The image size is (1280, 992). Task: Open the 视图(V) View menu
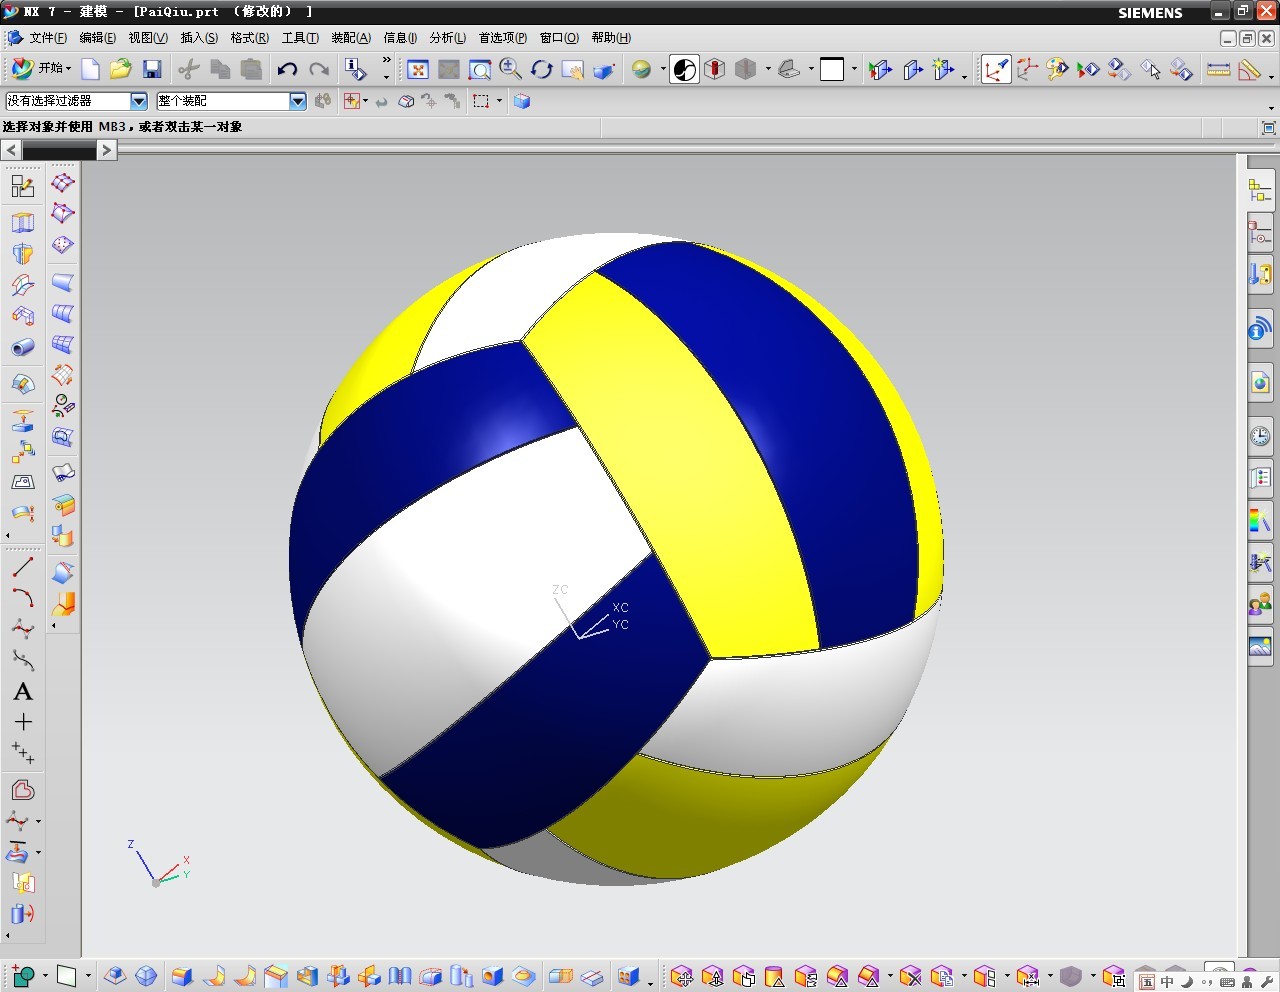148,38
